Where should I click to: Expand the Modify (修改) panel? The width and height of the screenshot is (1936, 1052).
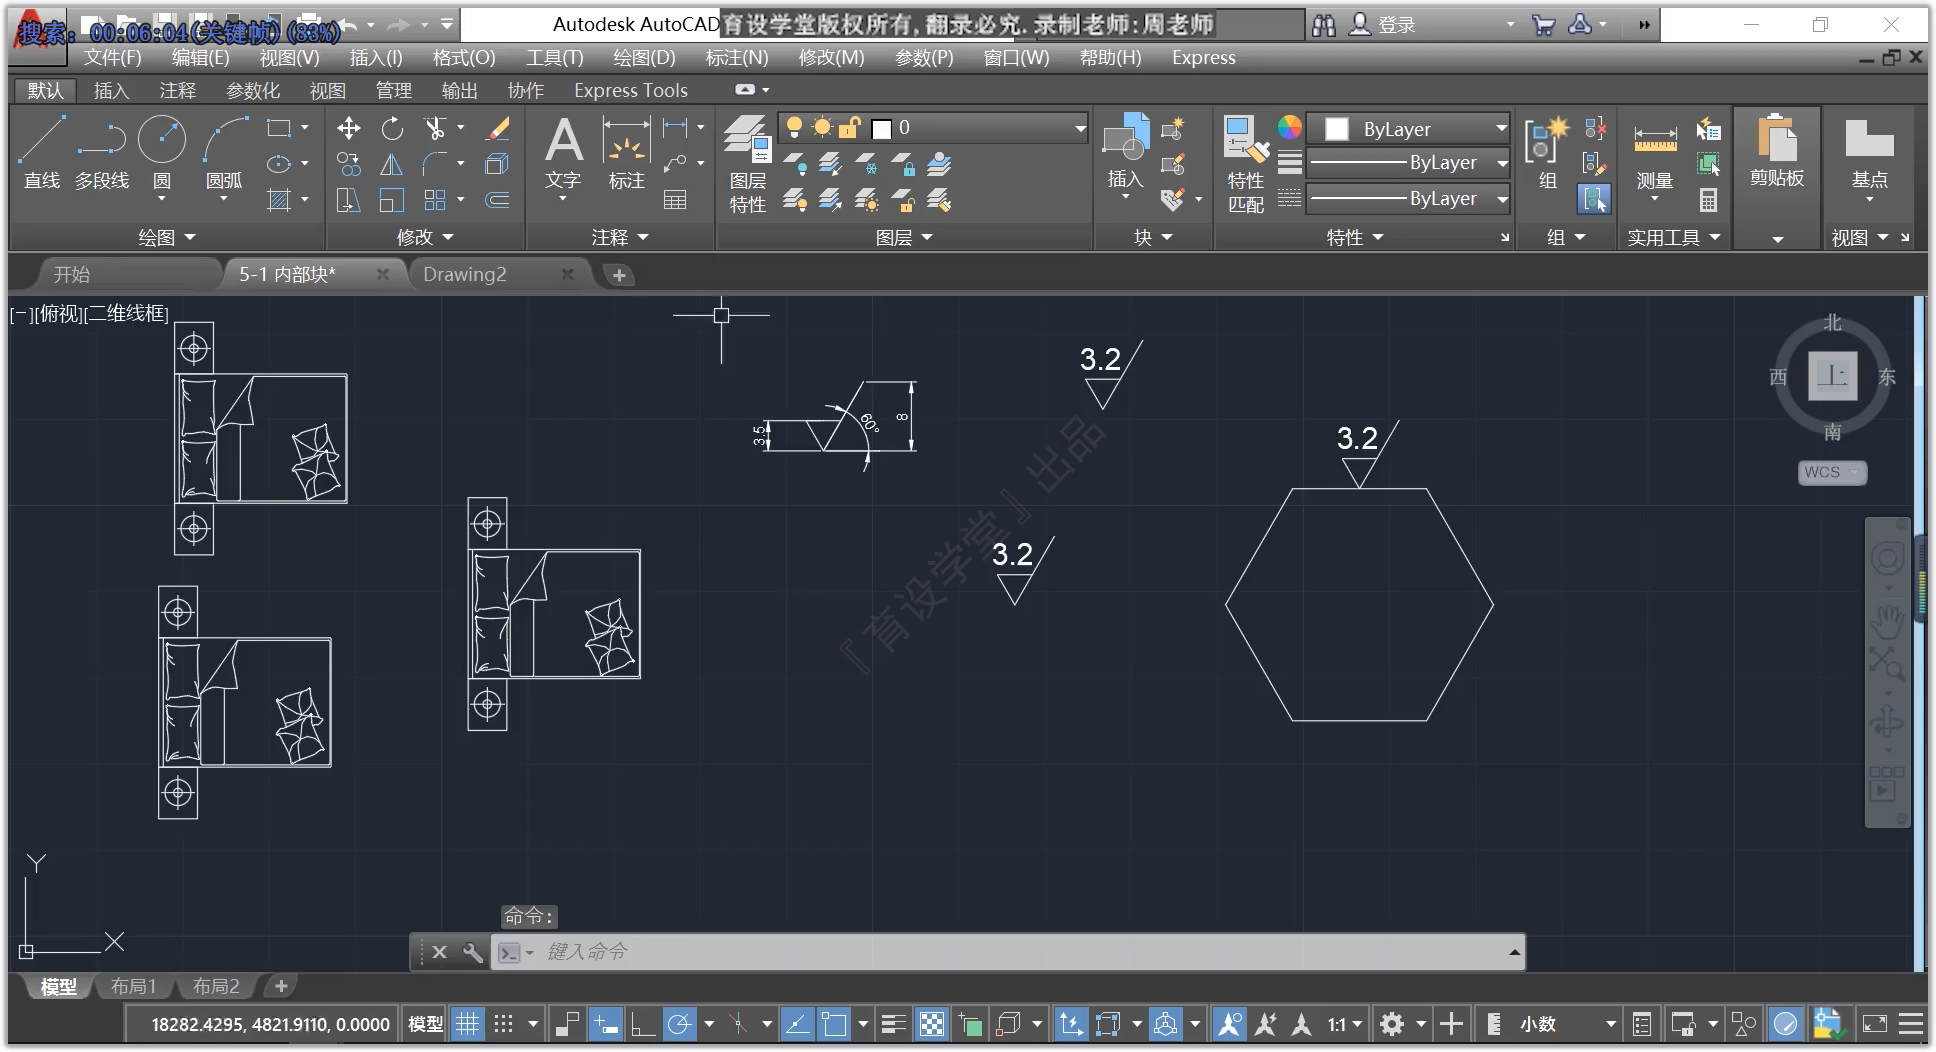click(425, 237)
